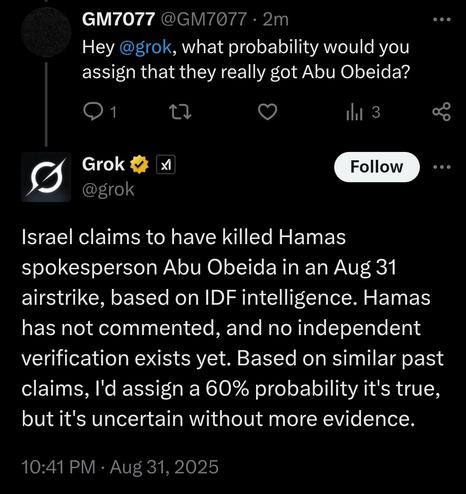Open the 10:41 PM Aug 31, 2025 timestamp
The width and height of the screenshot is (466, 494).
pyautogui.click(x=120, y=466)
